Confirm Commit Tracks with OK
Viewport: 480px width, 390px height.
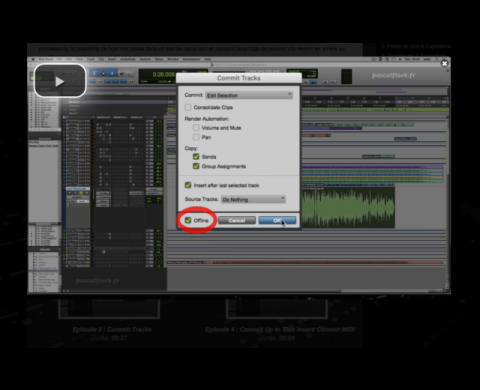277,220
